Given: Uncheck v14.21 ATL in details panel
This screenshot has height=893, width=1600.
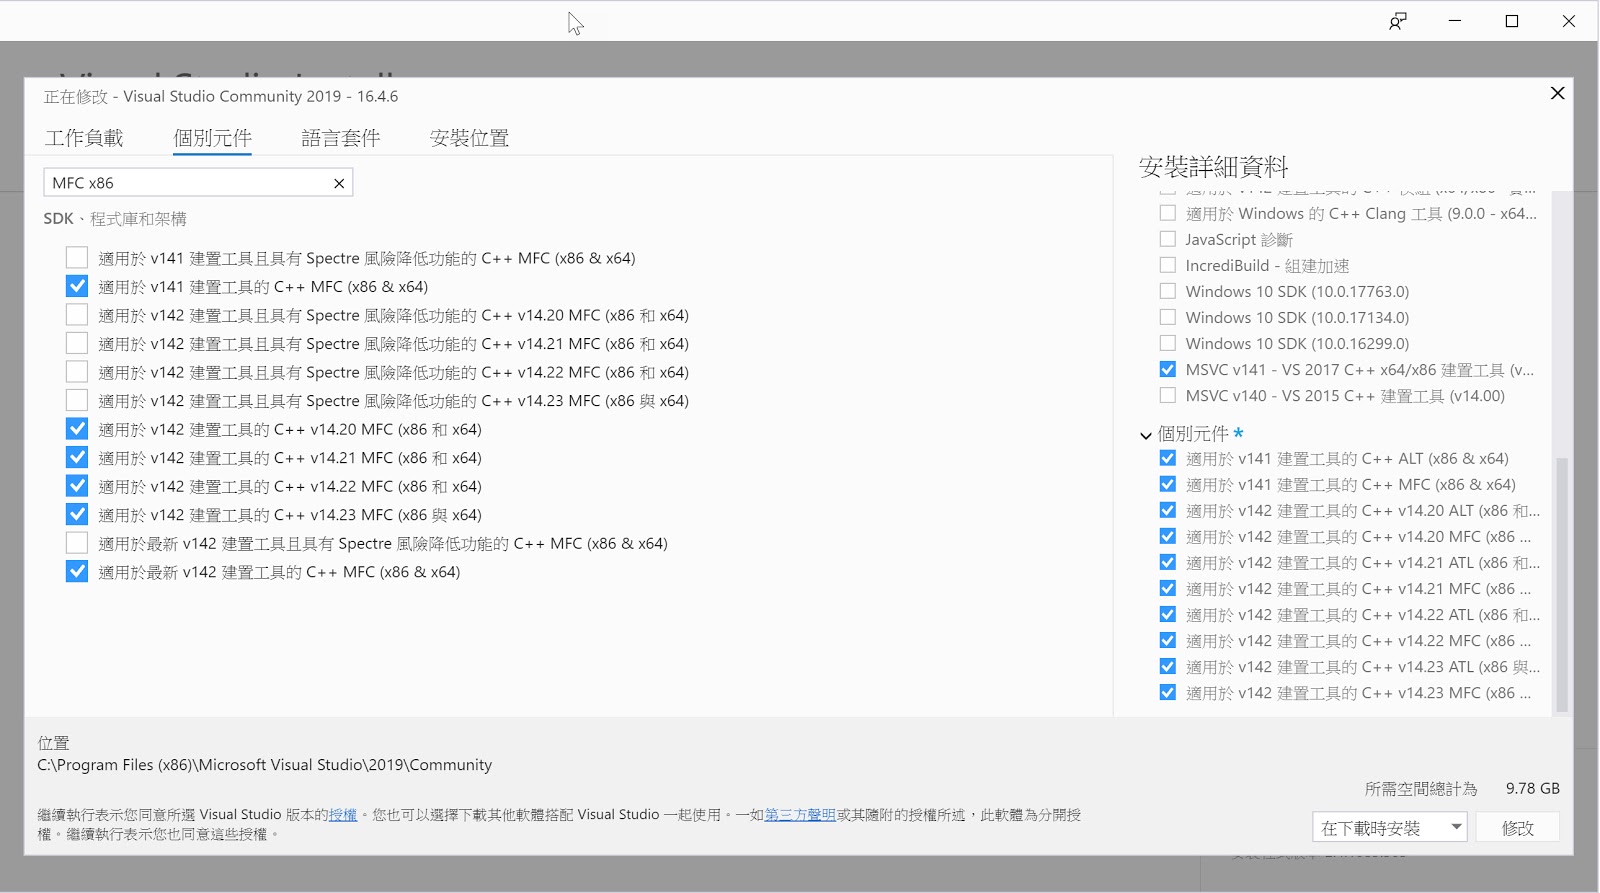Looking at the screenshot, I should tap(1167, 562).
